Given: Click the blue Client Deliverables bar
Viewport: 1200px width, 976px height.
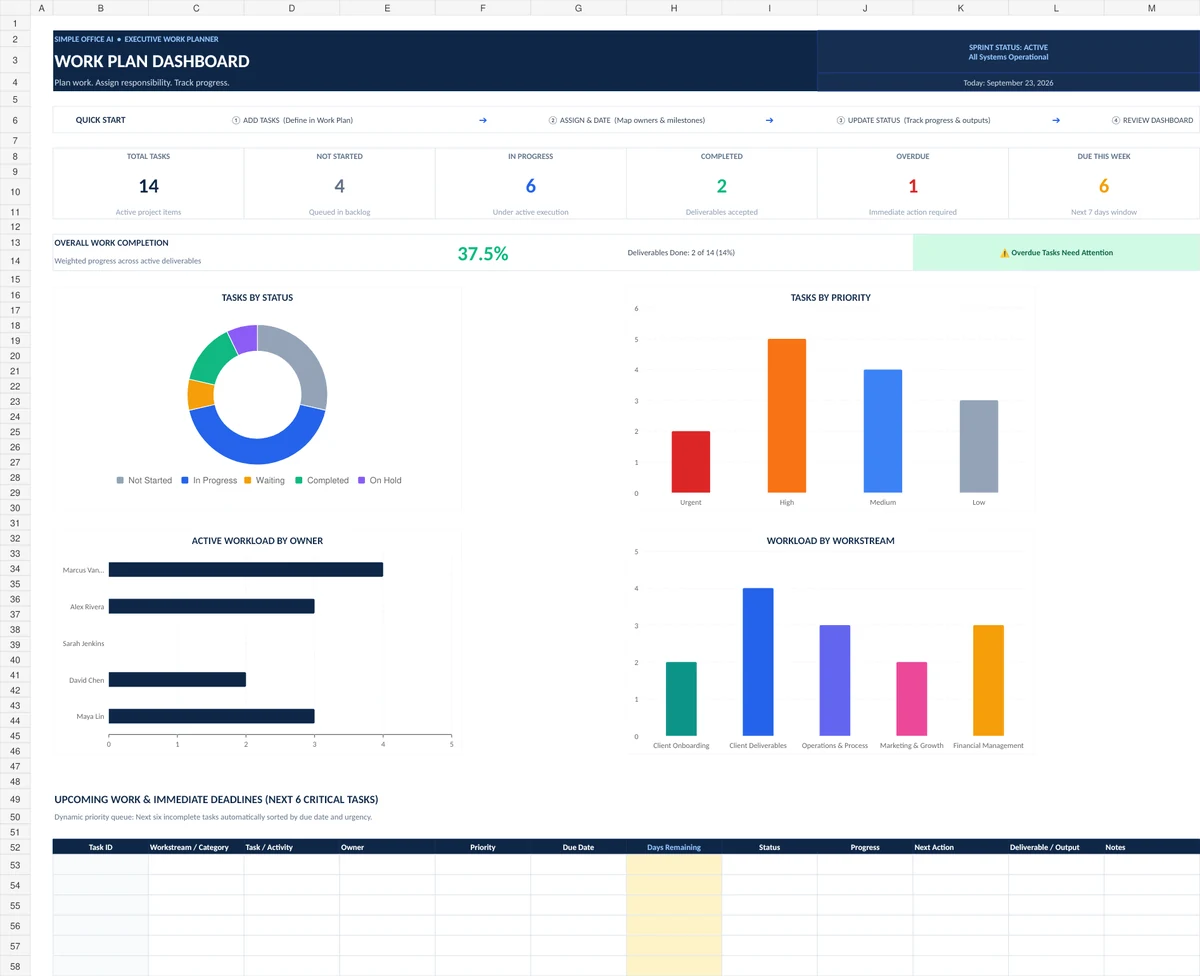Looking at the screenshot, I should click(x=758, y=662).
